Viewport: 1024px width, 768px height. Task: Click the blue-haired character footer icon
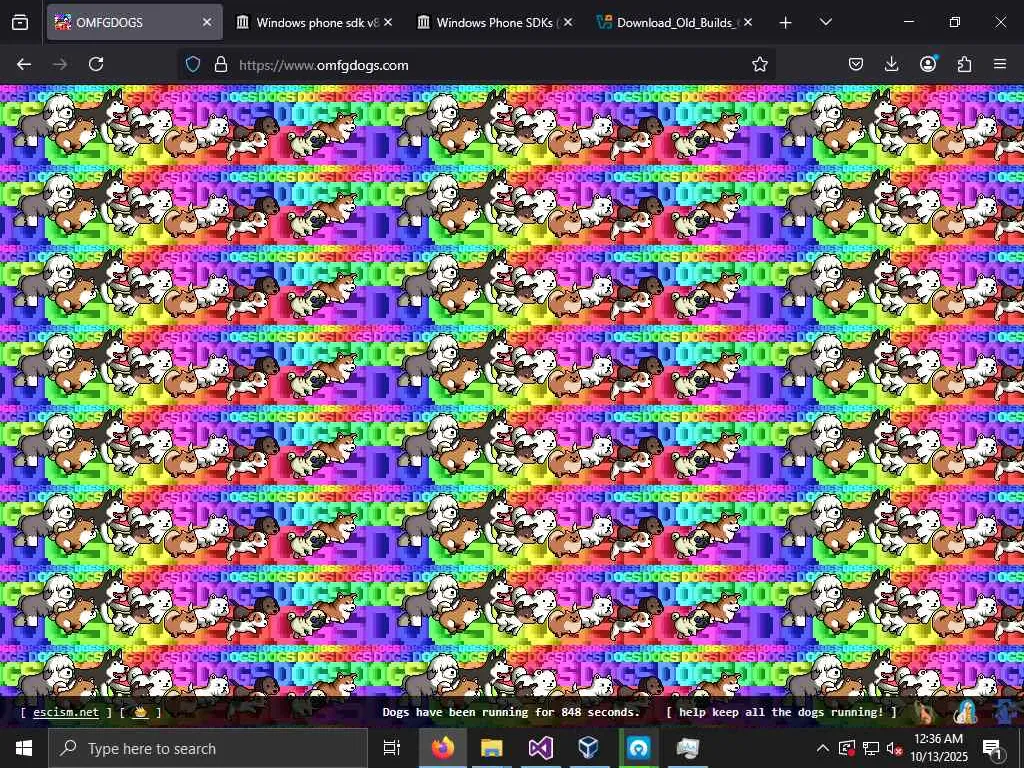[x=966, y=712]
